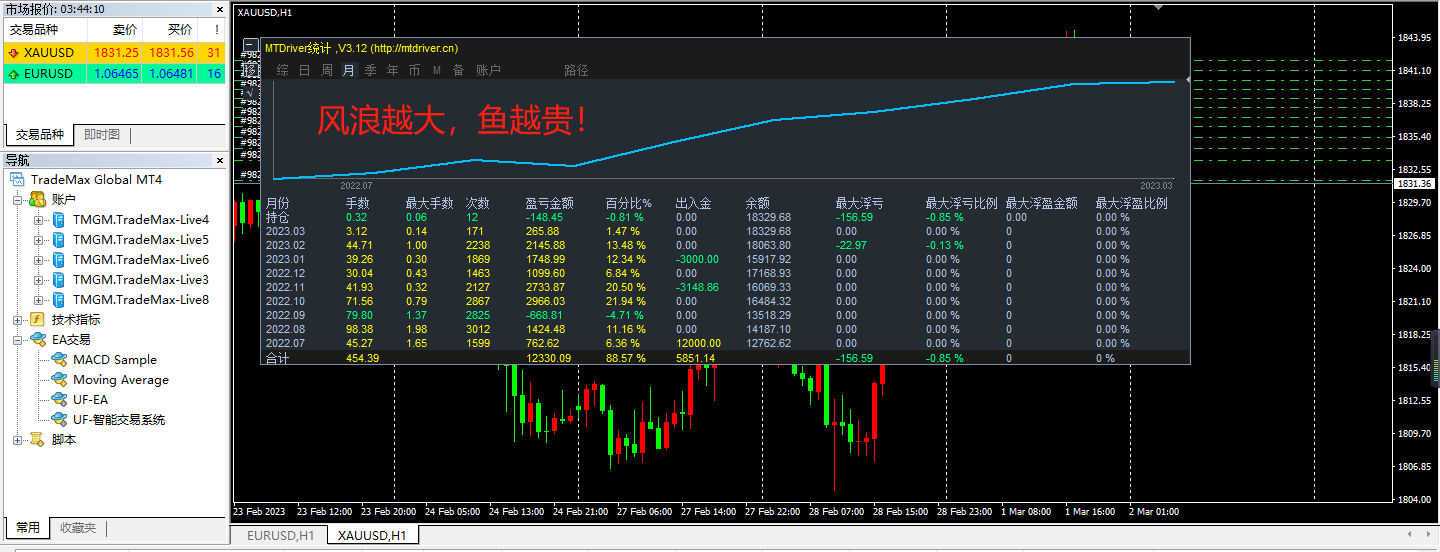
Task: Open the 收藏夹 favorites tab
Action: coord(78,528)
